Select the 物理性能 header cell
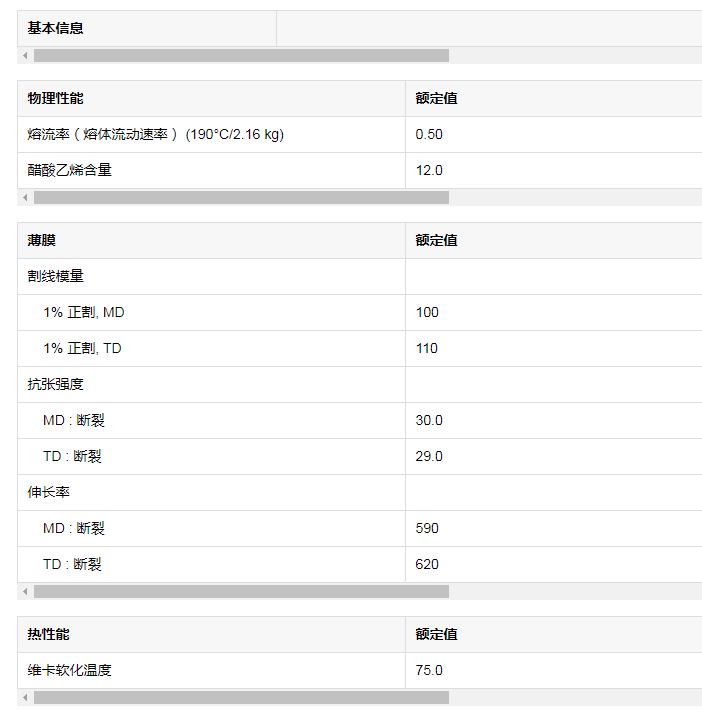This screenshot has height=713, width=702. [211, 98]
